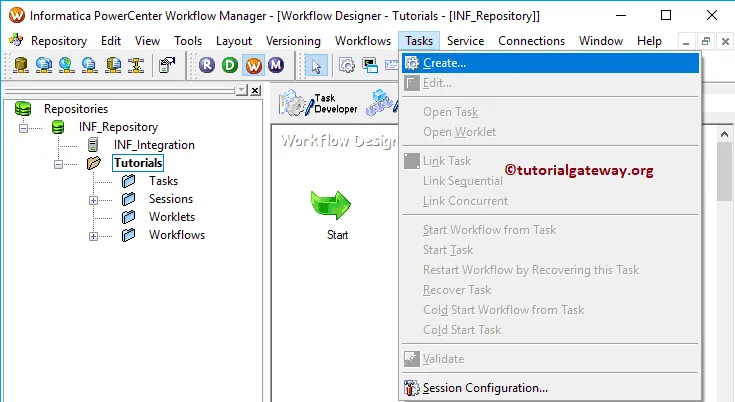The width and height of the screenshot is (735, 402).
Task: Open the Tools menu
Action: click(x=188, y=41)
